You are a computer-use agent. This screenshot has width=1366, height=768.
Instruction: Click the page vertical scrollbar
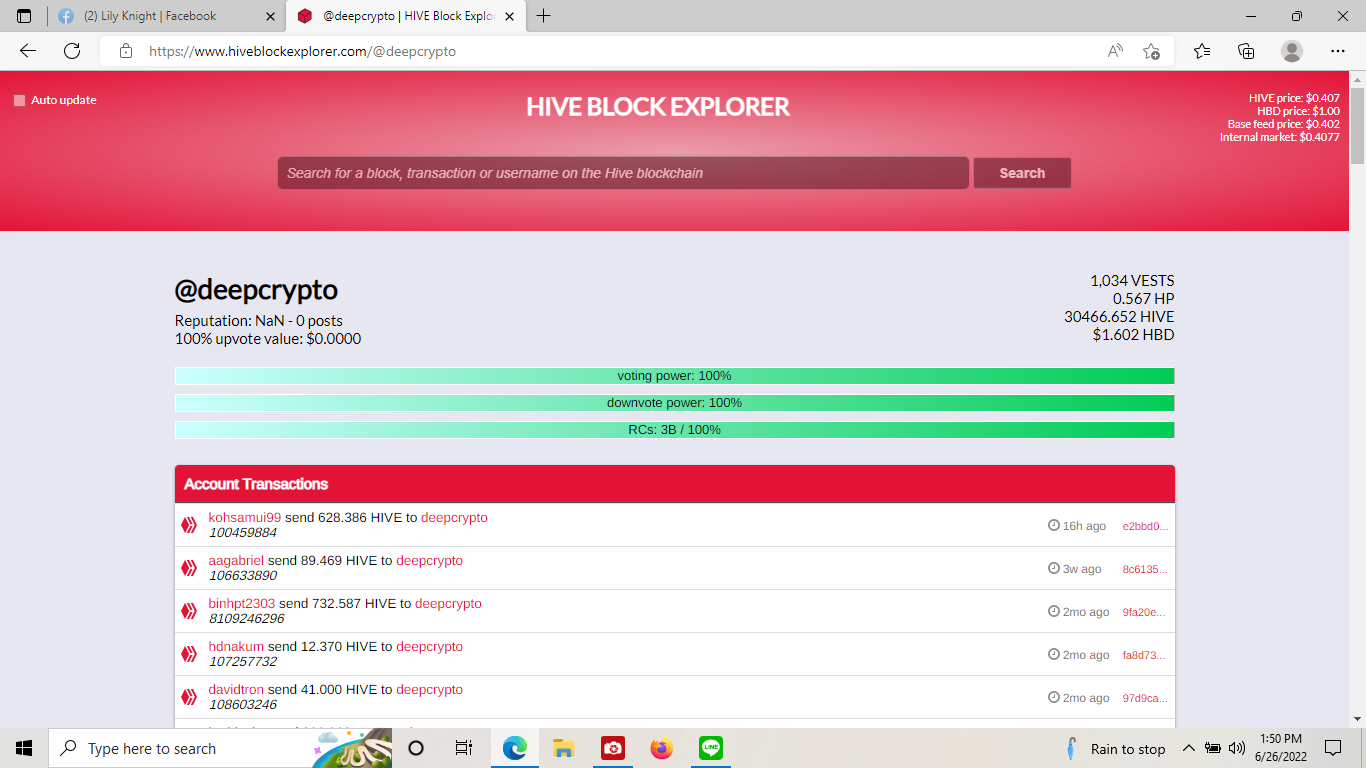click(x=1357, y=125)
